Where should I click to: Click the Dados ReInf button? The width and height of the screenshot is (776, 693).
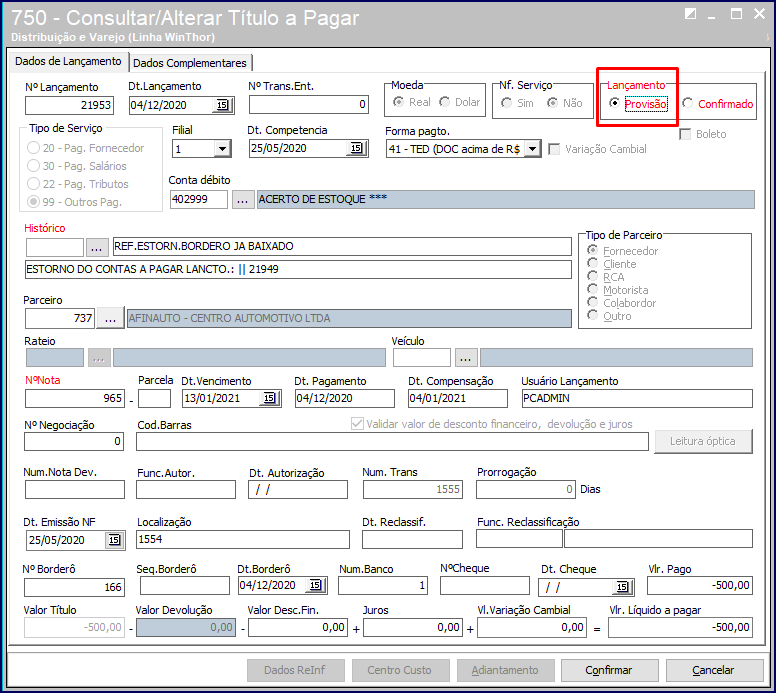[x=295, y=670]
